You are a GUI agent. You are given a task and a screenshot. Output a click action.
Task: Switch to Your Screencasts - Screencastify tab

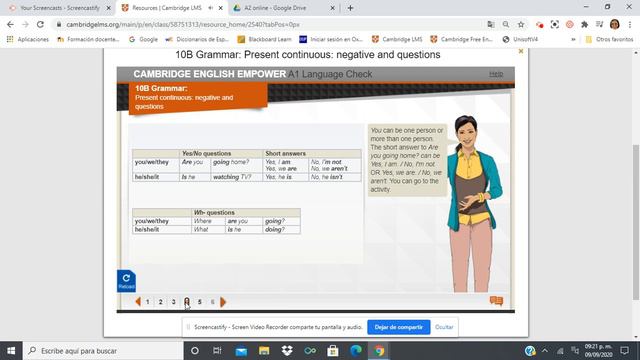click(60, 8)
